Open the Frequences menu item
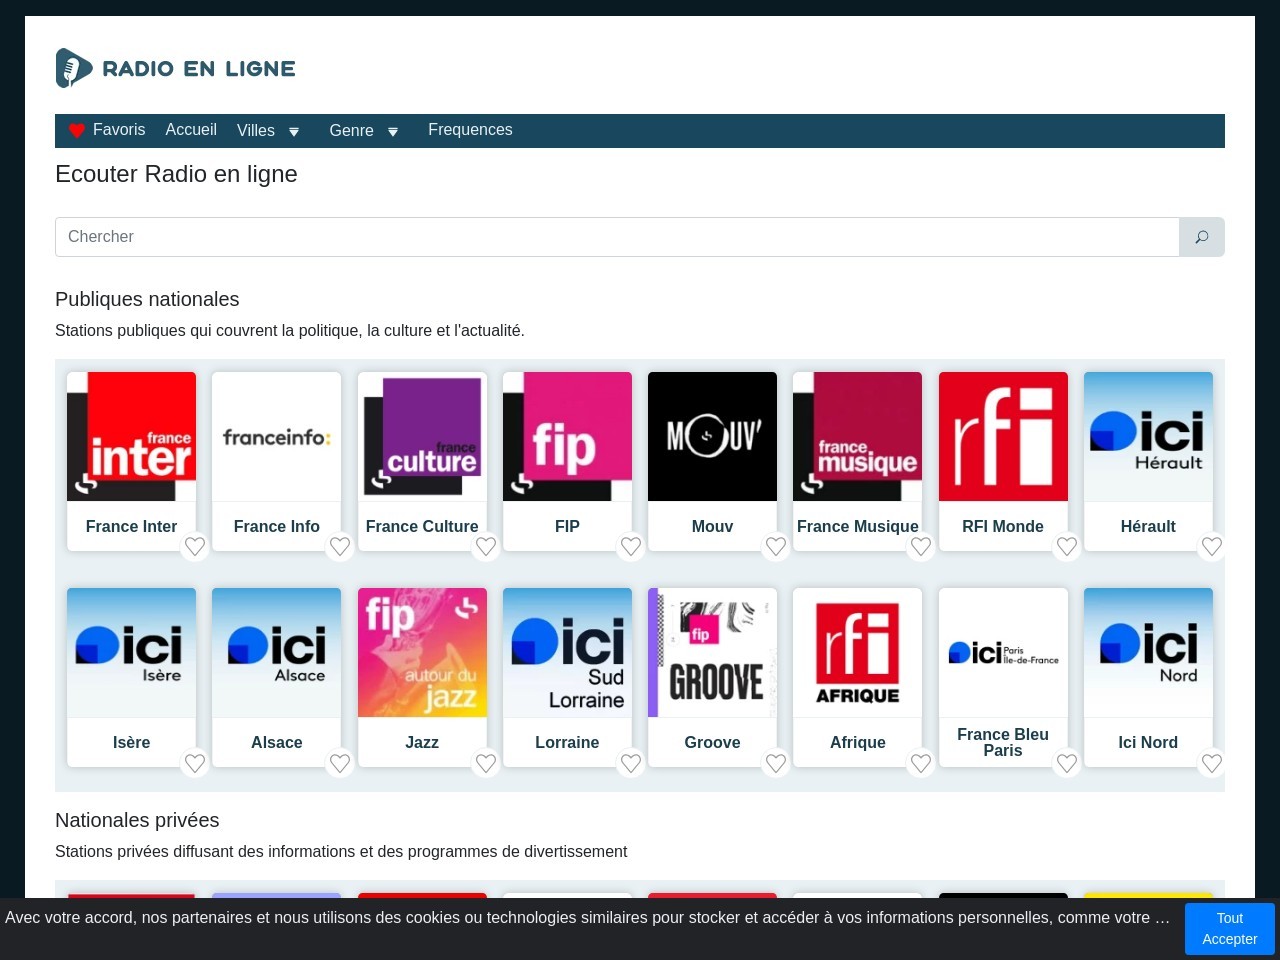 [470, 130]
